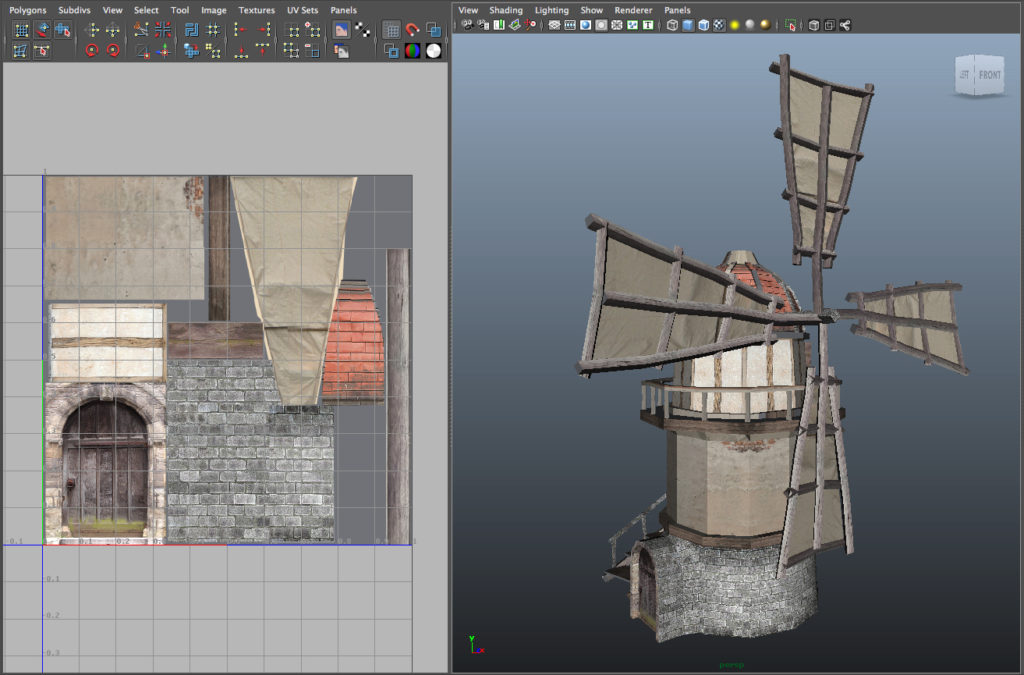Open the Lighting dropdown menu
Image resolution: width=1024 pixels, height=675 pixels.
pyautogui.click(x=551, y=10)
